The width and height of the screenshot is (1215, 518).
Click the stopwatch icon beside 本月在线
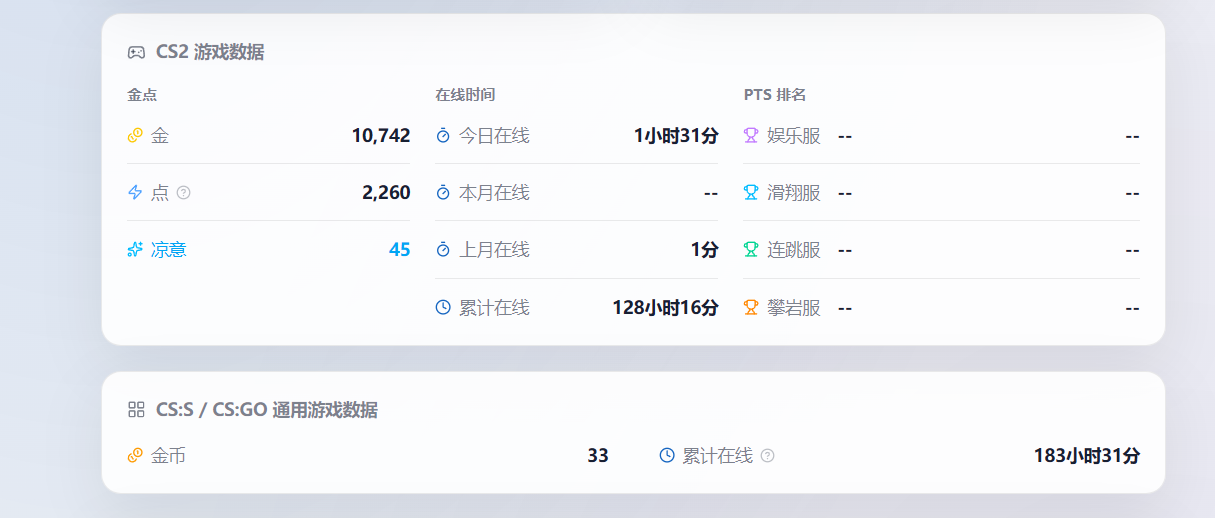tap(443, 192)
